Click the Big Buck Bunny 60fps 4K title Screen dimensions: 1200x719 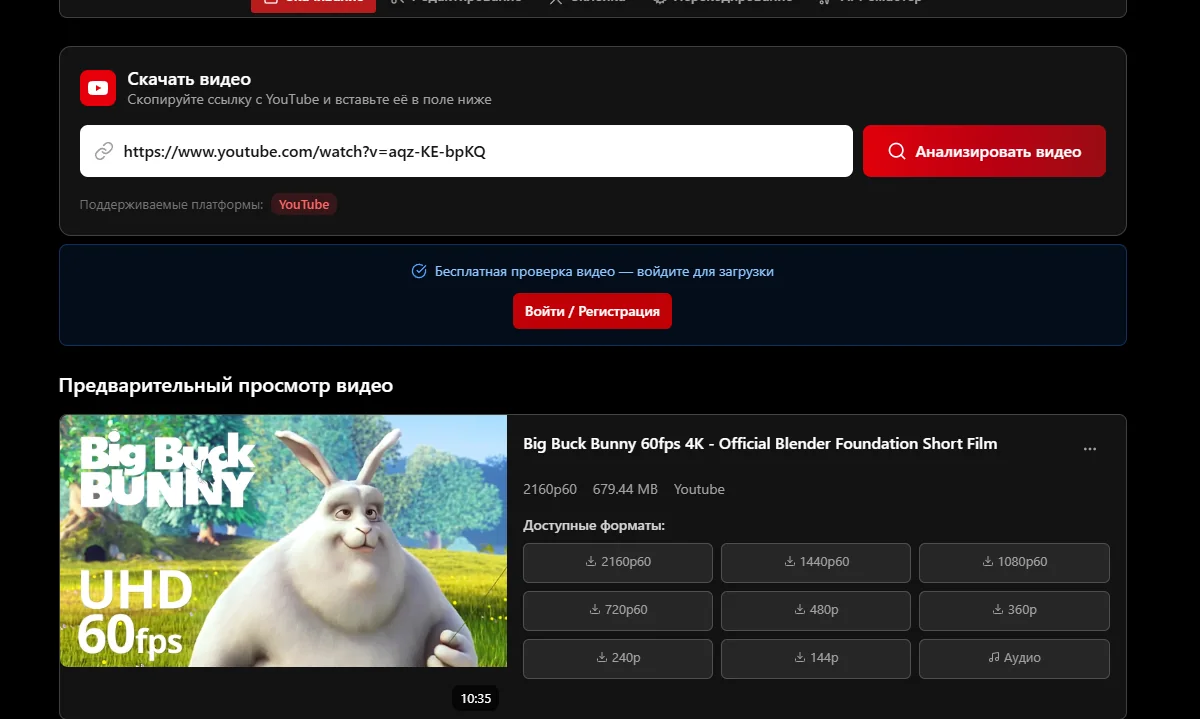pyautogui.click(x=760, y=443)
